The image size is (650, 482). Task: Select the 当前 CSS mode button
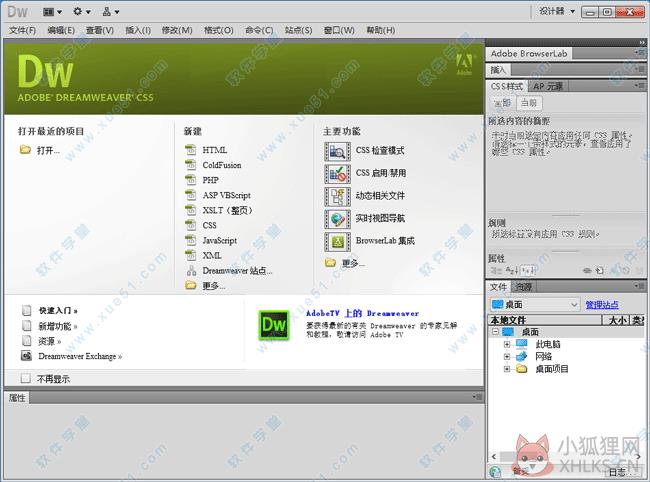[529, 103]
